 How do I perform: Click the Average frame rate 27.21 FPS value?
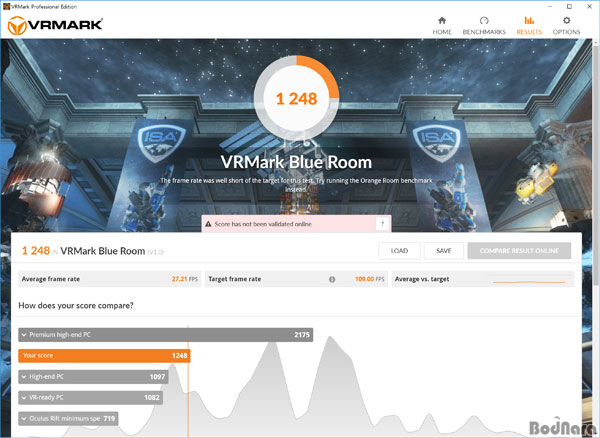(x=184, y=279)
